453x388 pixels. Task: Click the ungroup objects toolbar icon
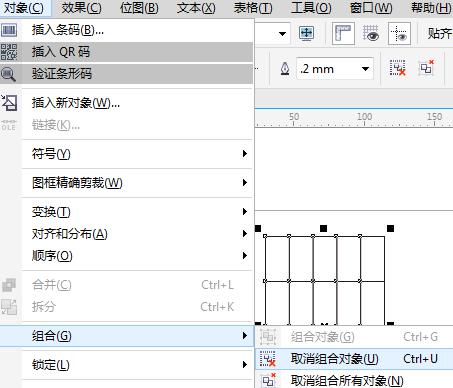coord(398,68)
